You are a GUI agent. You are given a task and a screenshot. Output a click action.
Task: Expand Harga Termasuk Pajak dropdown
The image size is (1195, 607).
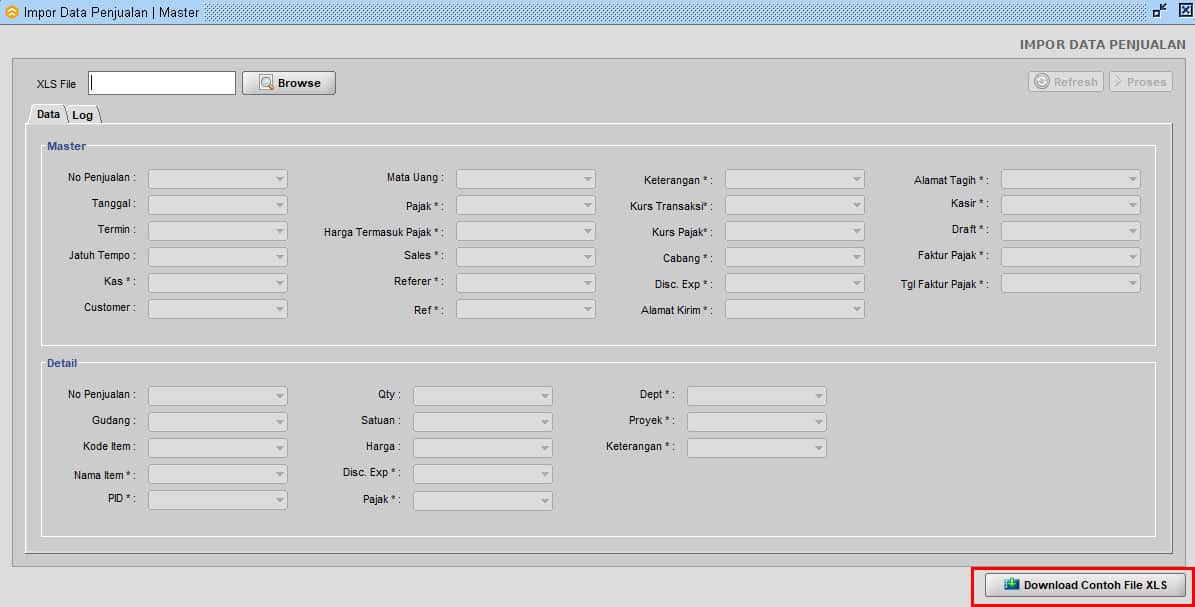(x=526, y=231)
